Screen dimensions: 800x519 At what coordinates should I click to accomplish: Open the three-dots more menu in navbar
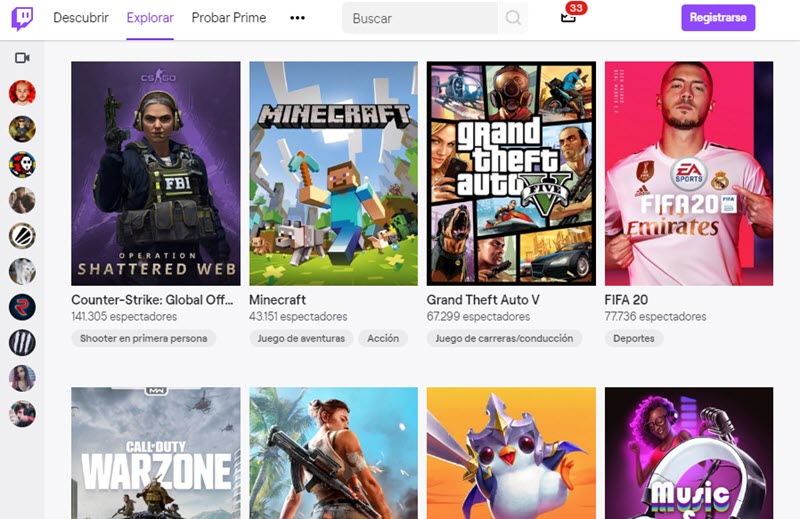pos(297,18)
